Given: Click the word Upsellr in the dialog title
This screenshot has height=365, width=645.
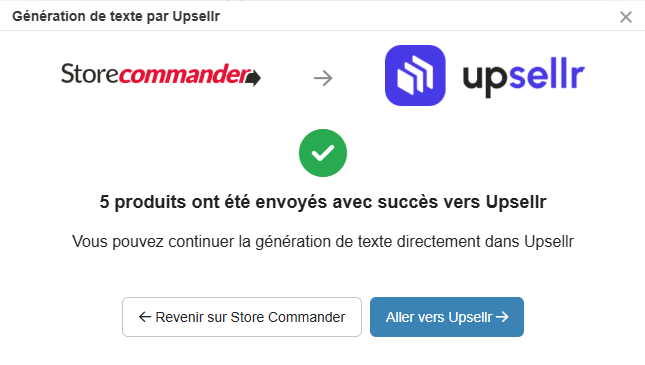Looking at the screenshot, I should (196, 16).
